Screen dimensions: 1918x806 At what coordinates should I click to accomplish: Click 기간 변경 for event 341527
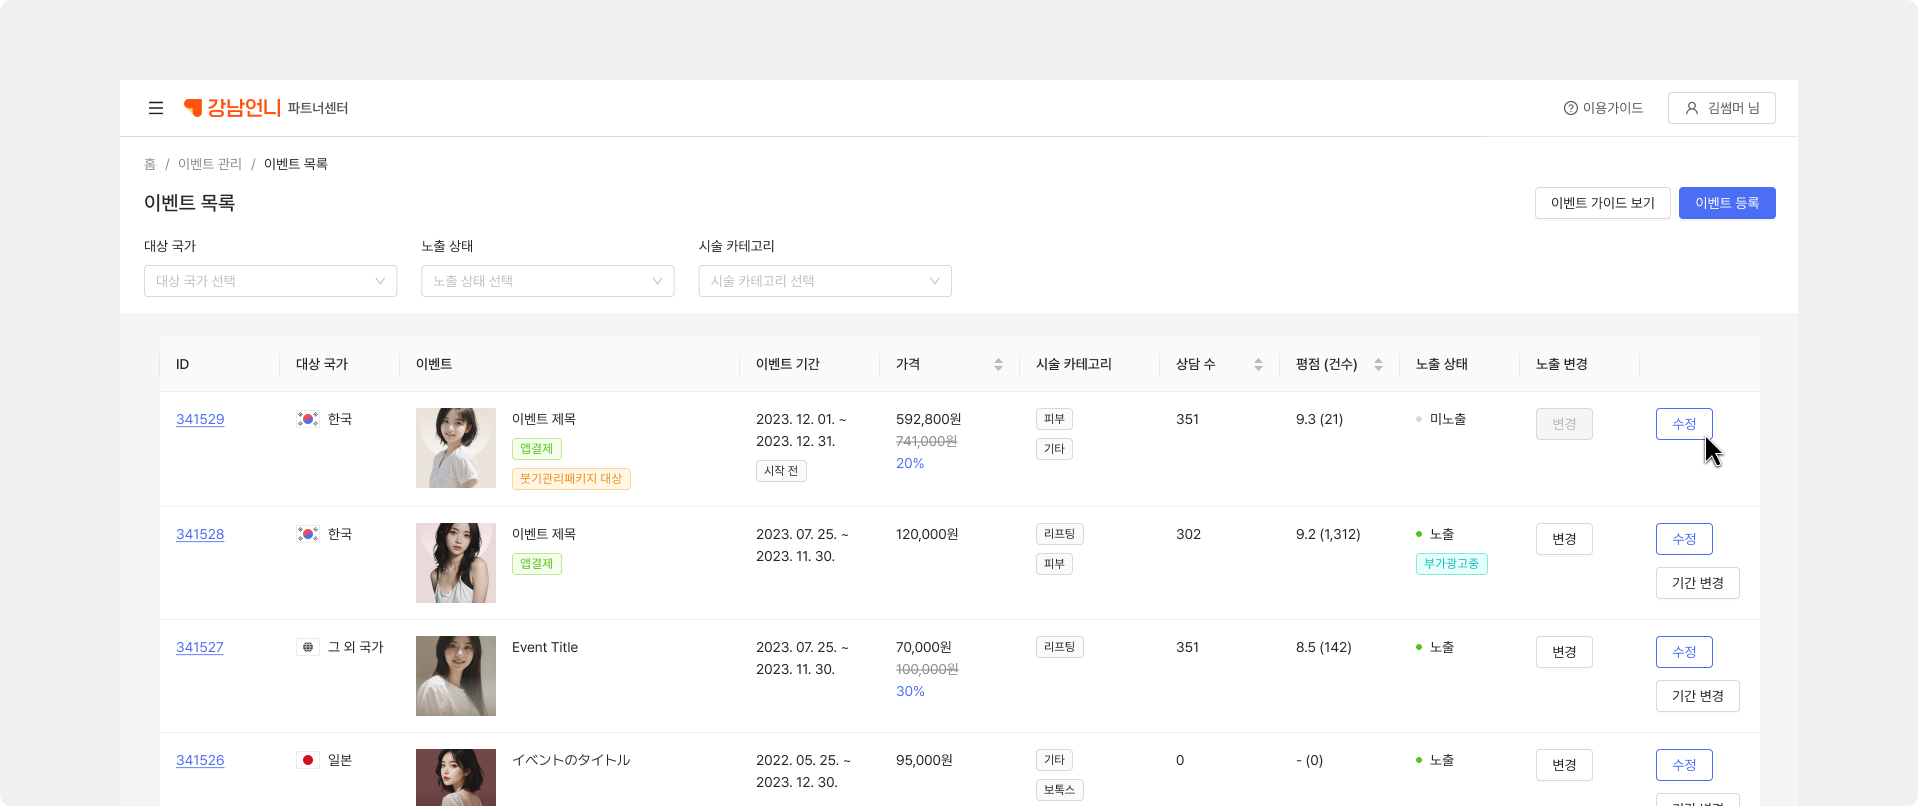(1697, 696)
